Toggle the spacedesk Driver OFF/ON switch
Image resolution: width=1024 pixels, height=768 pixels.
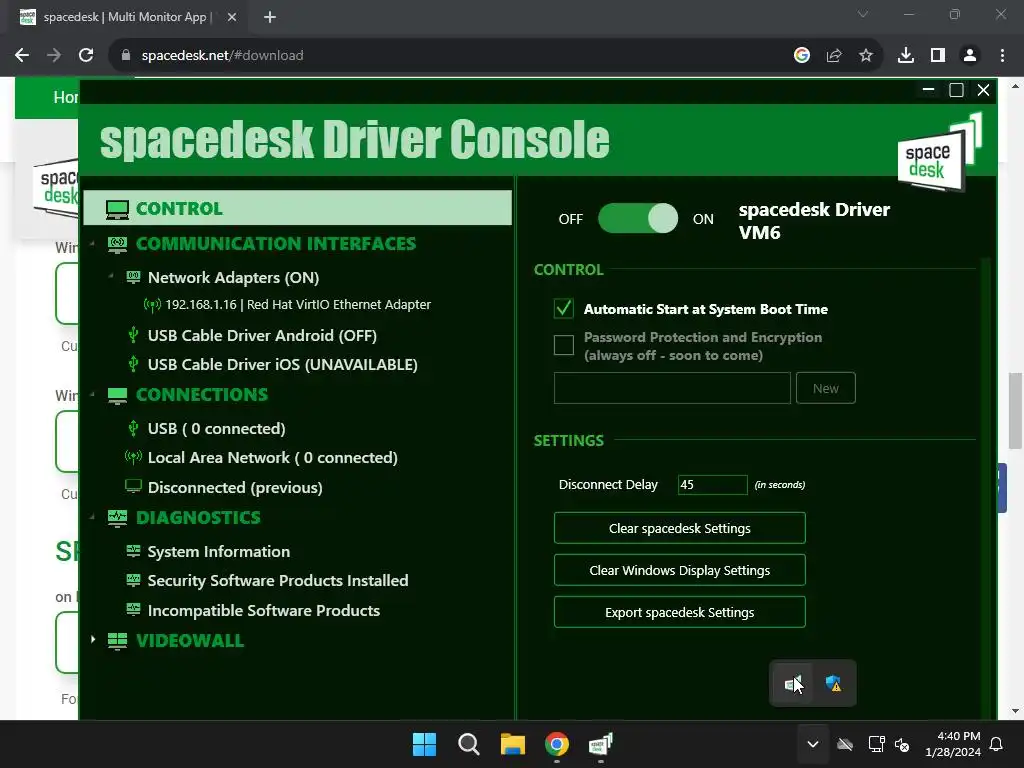[638, 219]
